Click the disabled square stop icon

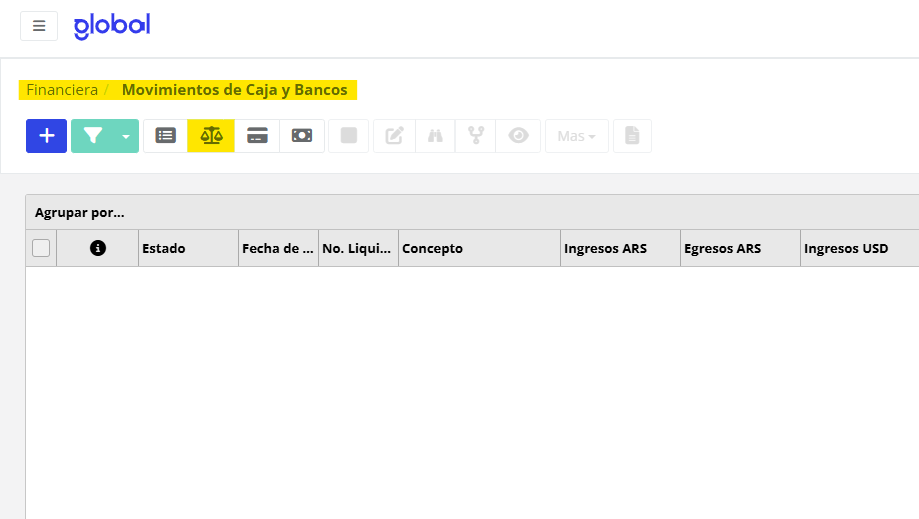pos(349,136)
